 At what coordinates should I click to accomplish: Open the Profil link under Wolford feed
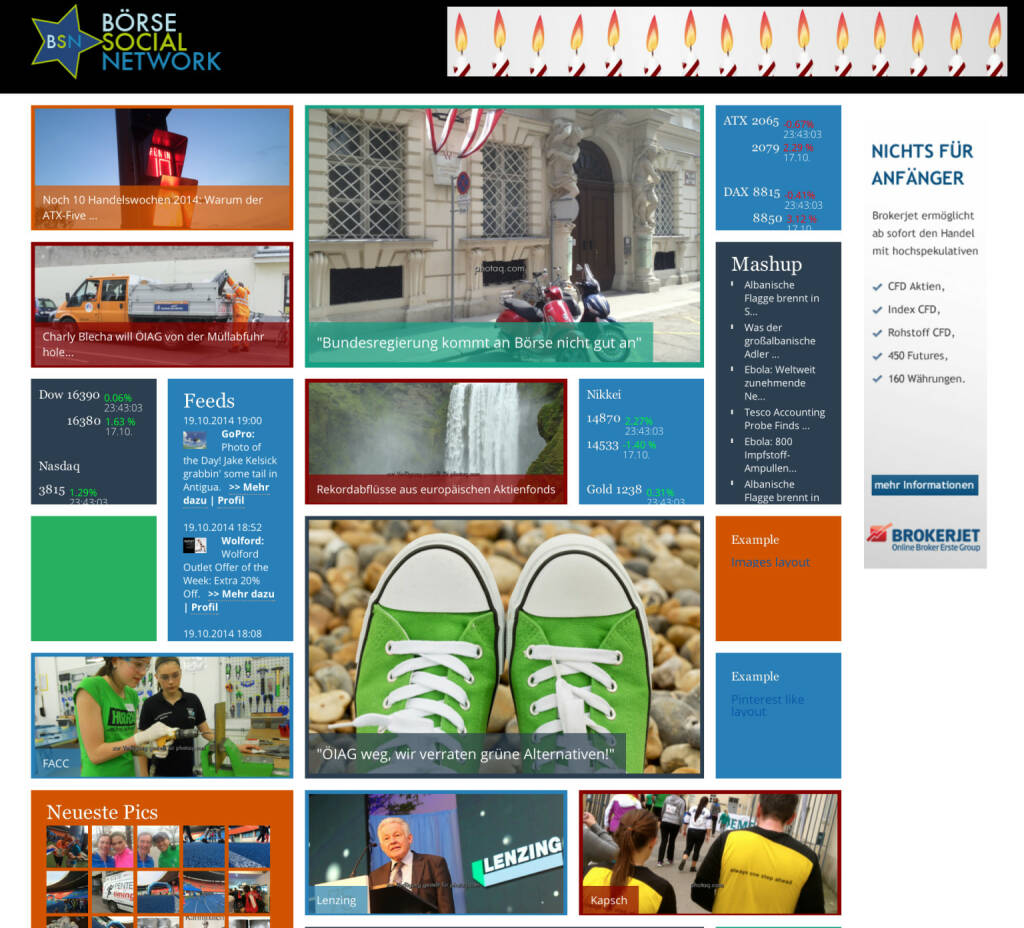[204, 607]
